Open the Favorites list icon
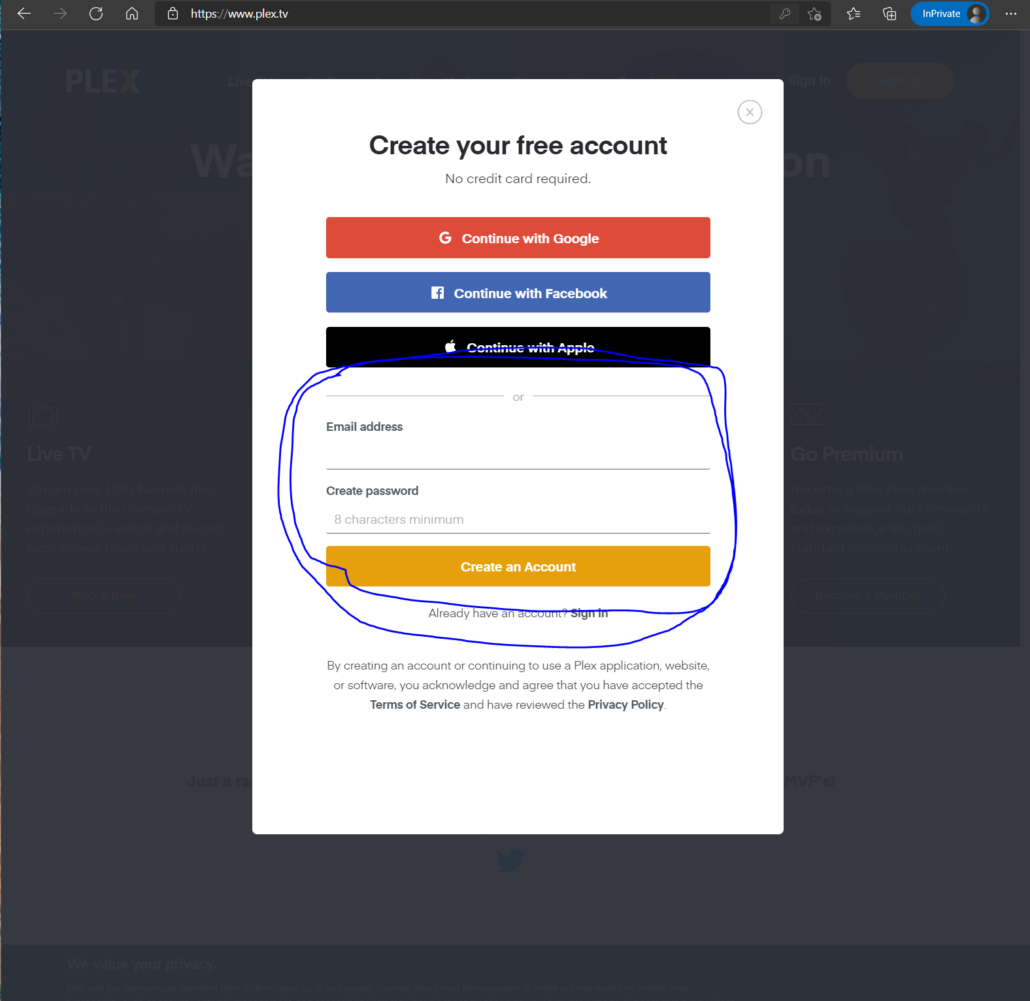The image size is (1030, 1001). 853,14
